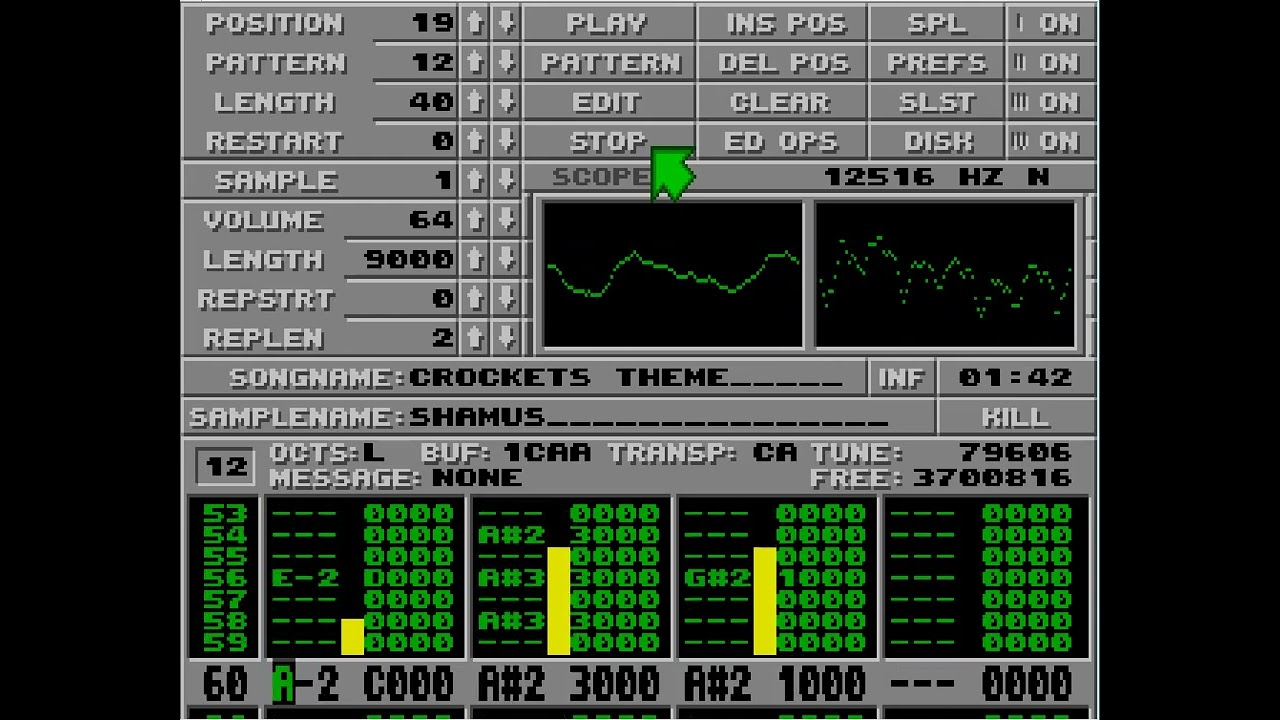Stop playback with STOP button

pos(608,141)
